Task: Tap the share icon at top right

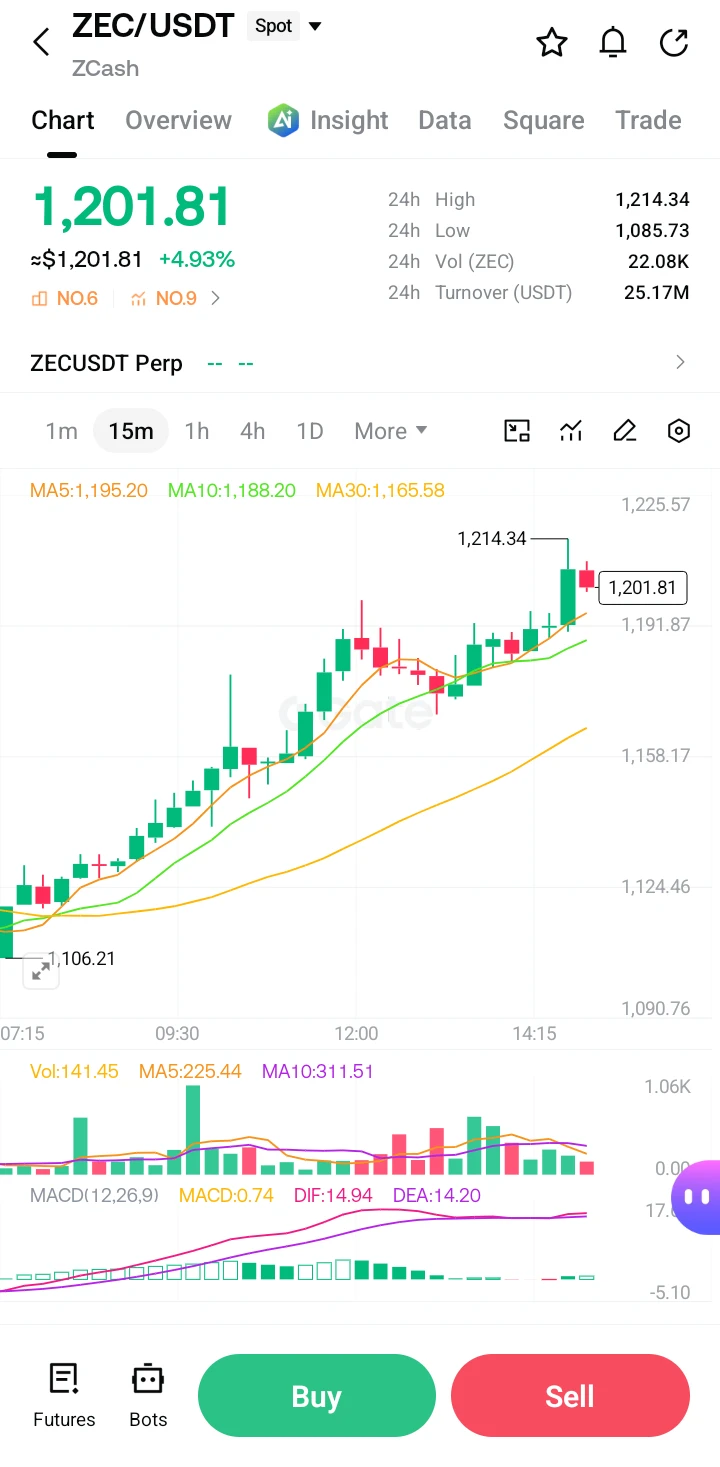Action: 675,42
